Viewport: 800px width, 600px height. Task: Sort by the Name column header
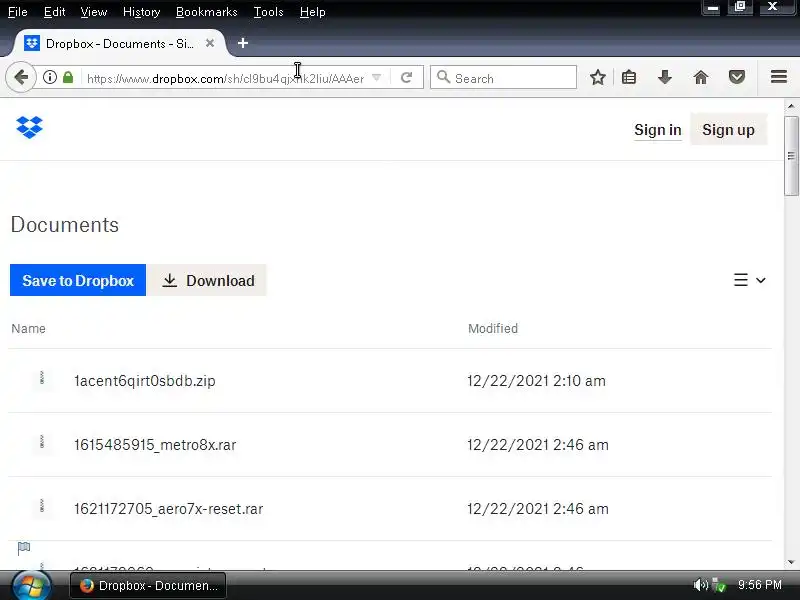29,329
